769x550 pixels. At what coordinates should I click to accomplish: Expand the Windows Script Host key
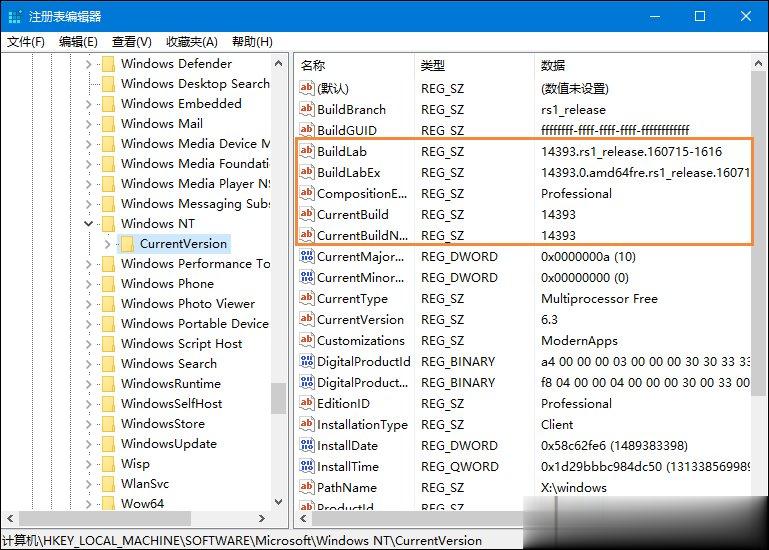pos(89,344)
